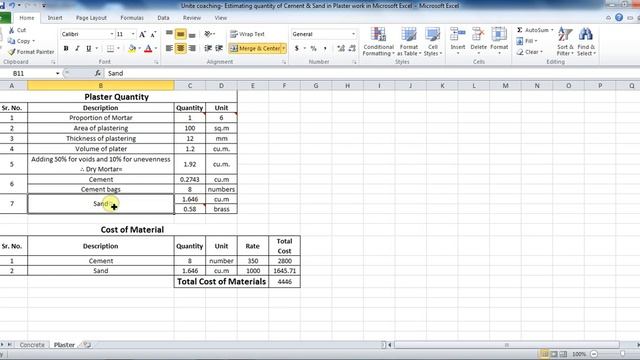The width and height of the screenshot is (640, 360).
Task: Toggle Bold formatting
Action: click(x=66, y=49)
